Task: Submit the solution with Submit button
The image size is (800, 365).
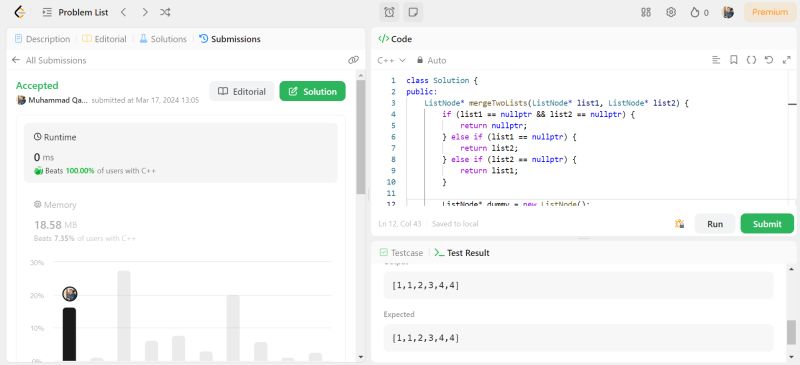Action: (767, 224)
